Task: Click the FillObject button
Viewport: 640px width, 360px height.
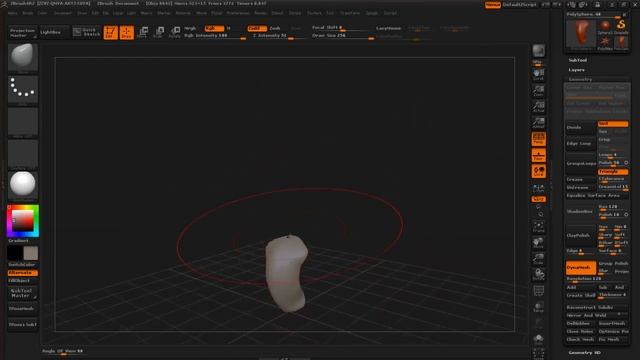Action: [23, 281]
